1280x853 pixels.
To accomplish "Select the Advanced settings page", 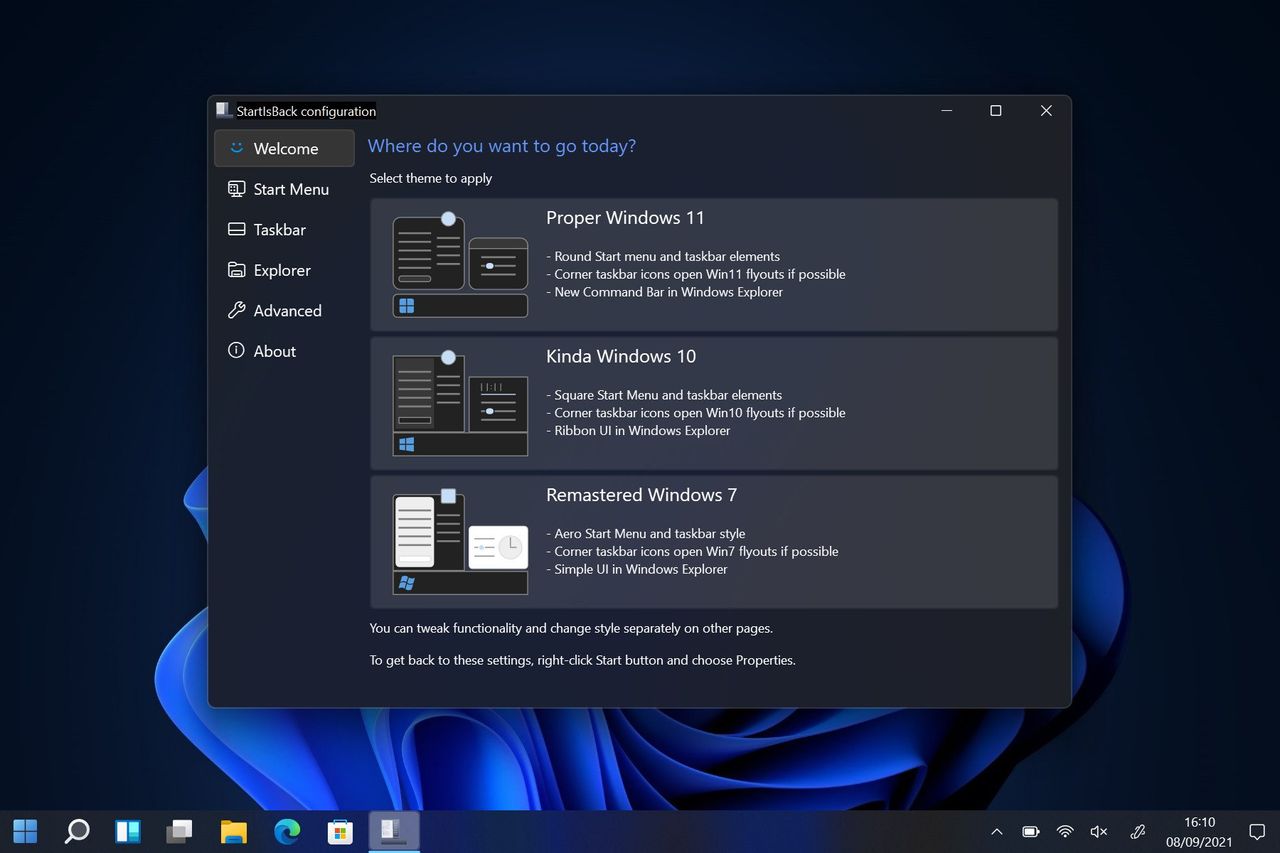I will tap(284, 310).
